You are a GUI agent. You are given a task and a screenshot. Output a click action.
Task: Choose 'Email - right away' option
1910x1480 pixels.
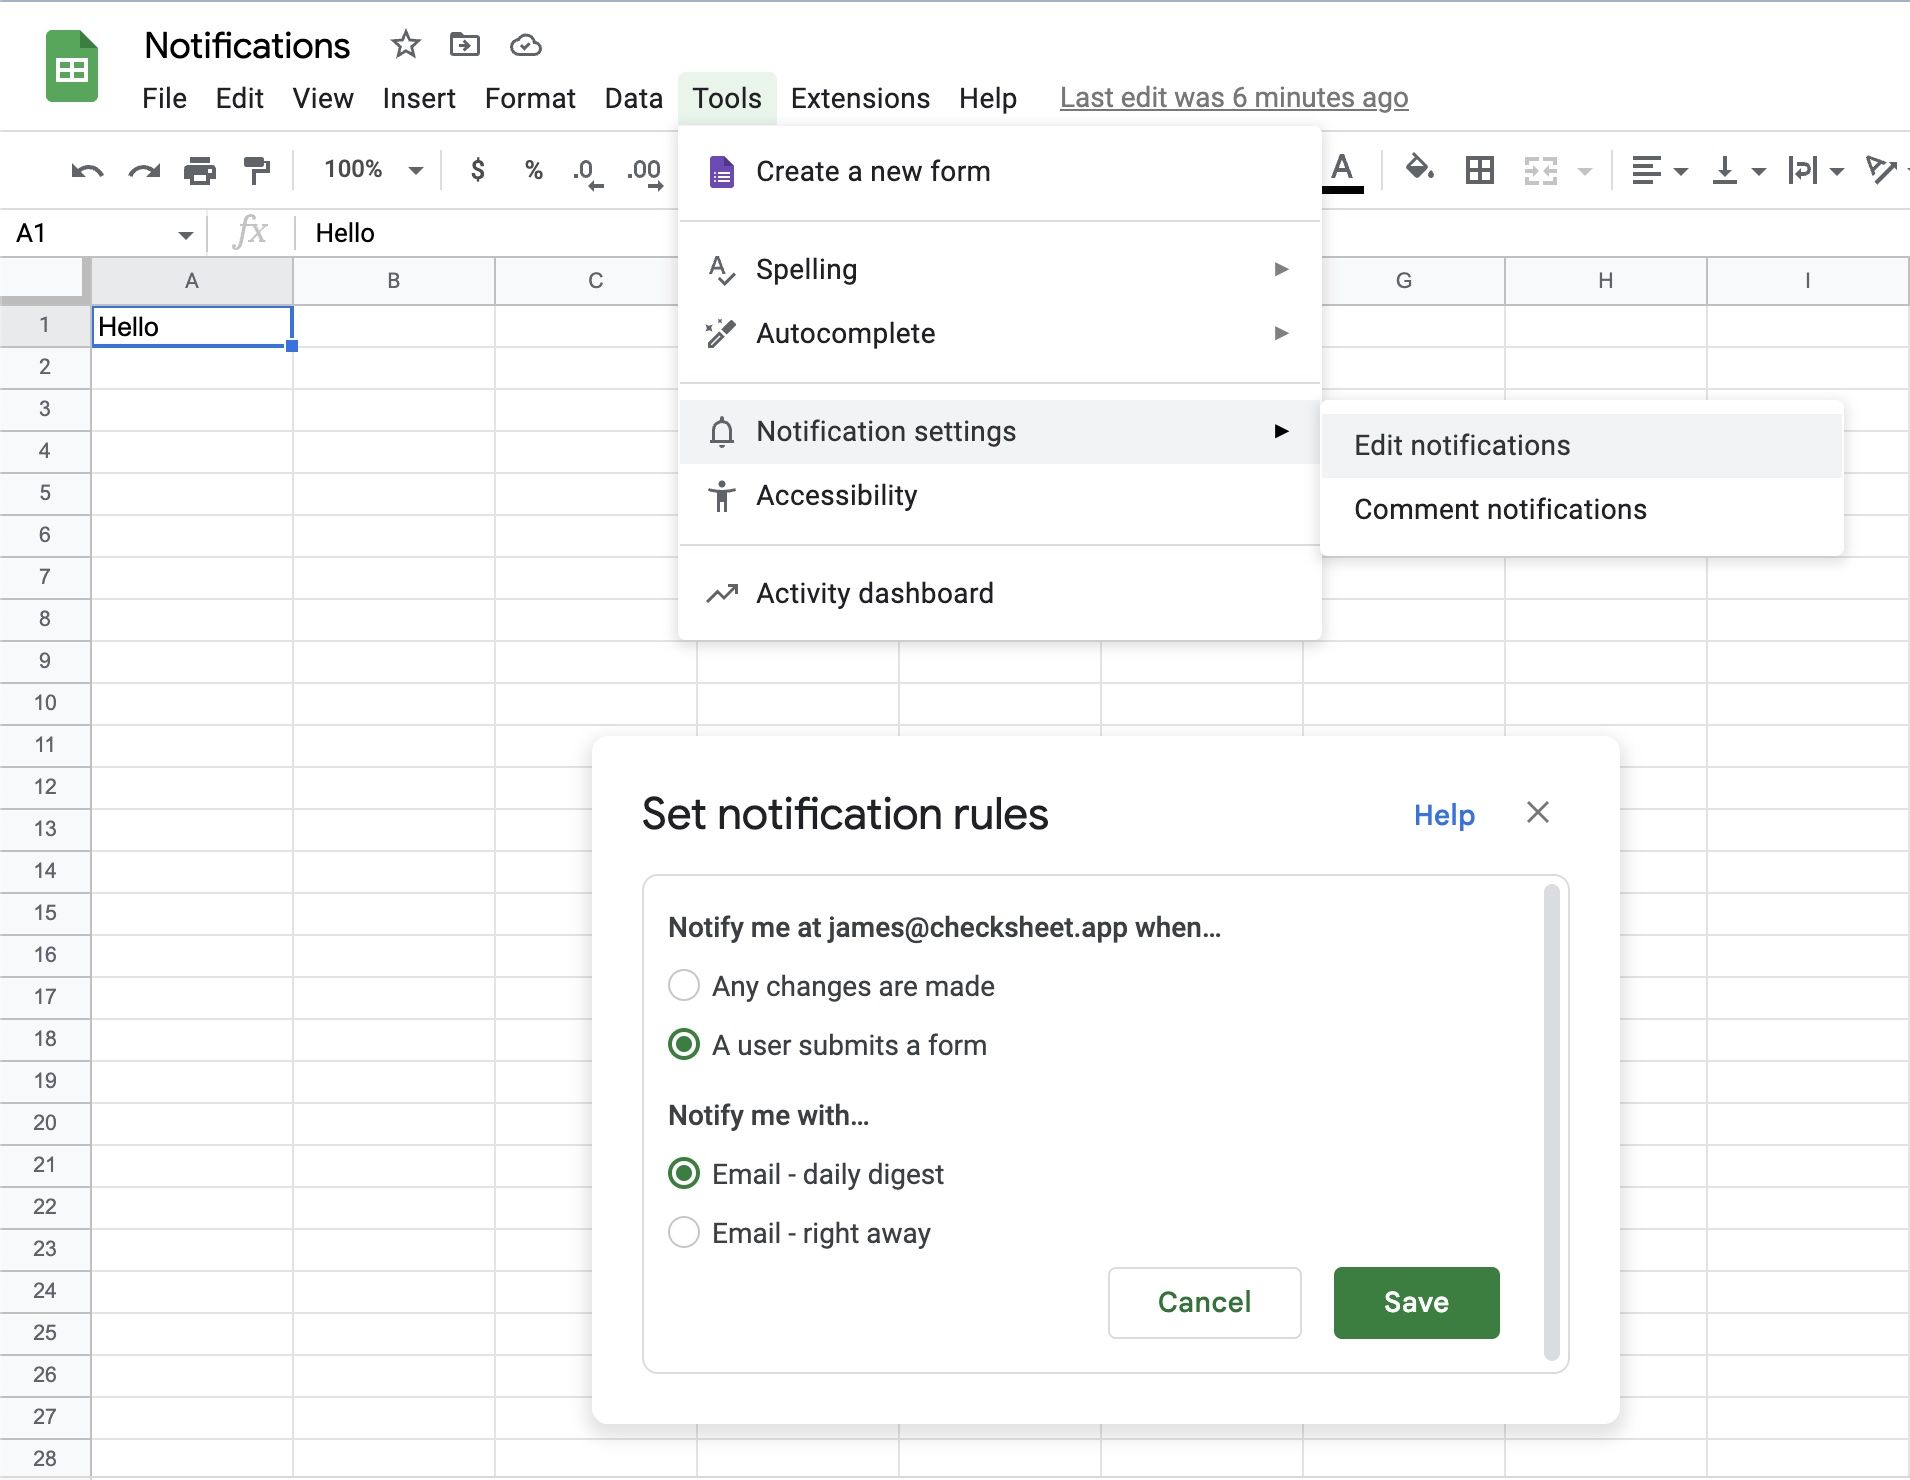tap(684, 1232)
